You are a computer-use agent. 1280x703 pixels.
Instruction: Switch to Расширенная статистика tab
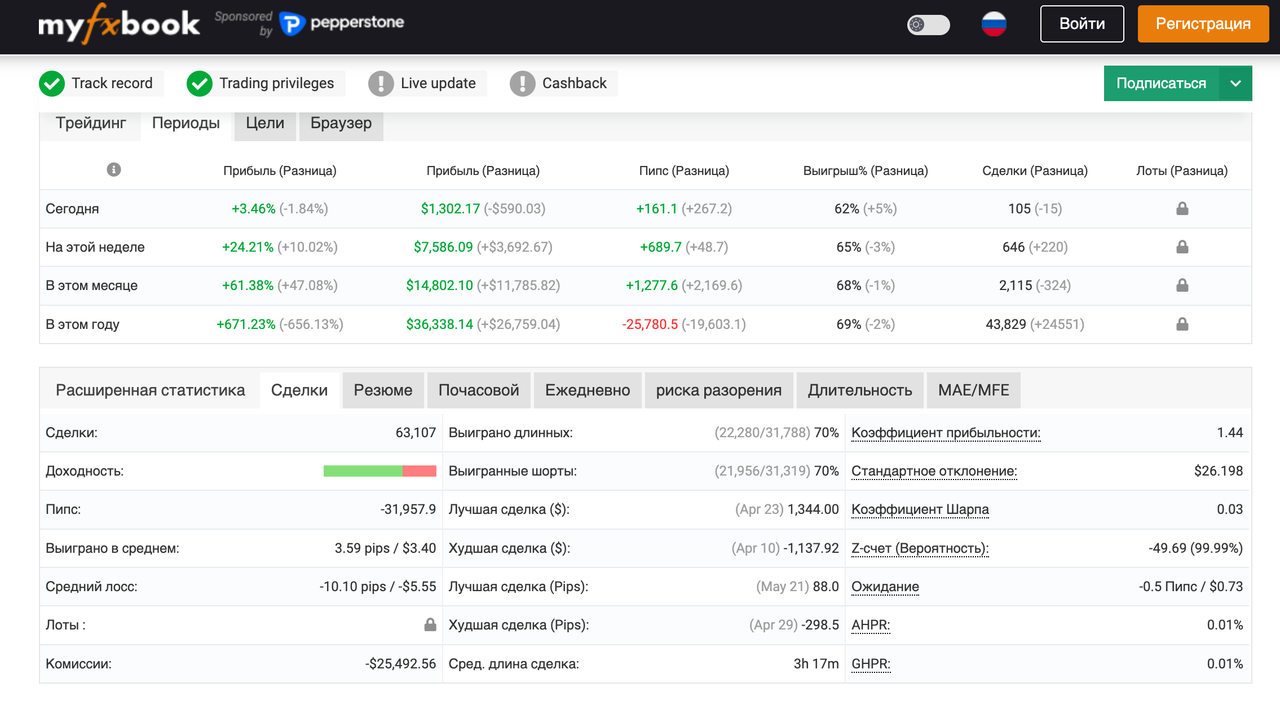150,390
